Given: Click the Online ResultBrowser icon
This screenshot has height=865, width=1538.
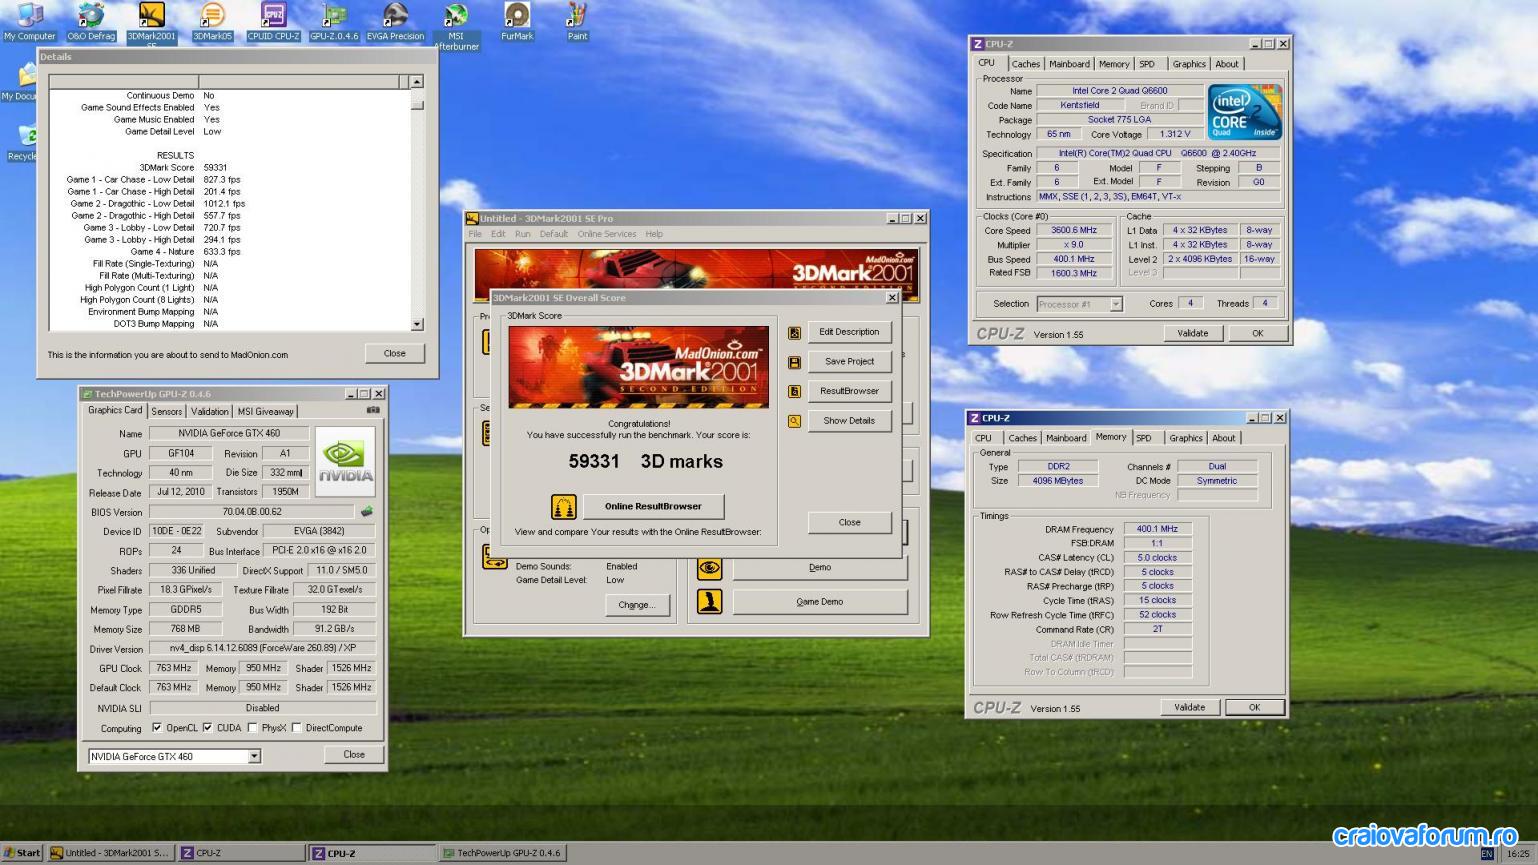Looking at the screenshot, I should (563, 507).
